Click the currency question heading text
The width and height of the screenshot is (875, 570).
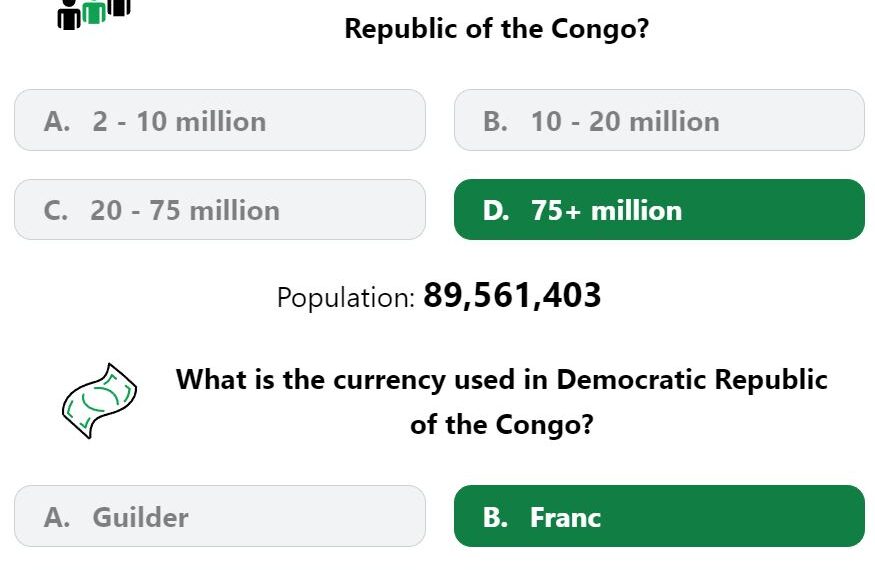coord(501,401)
